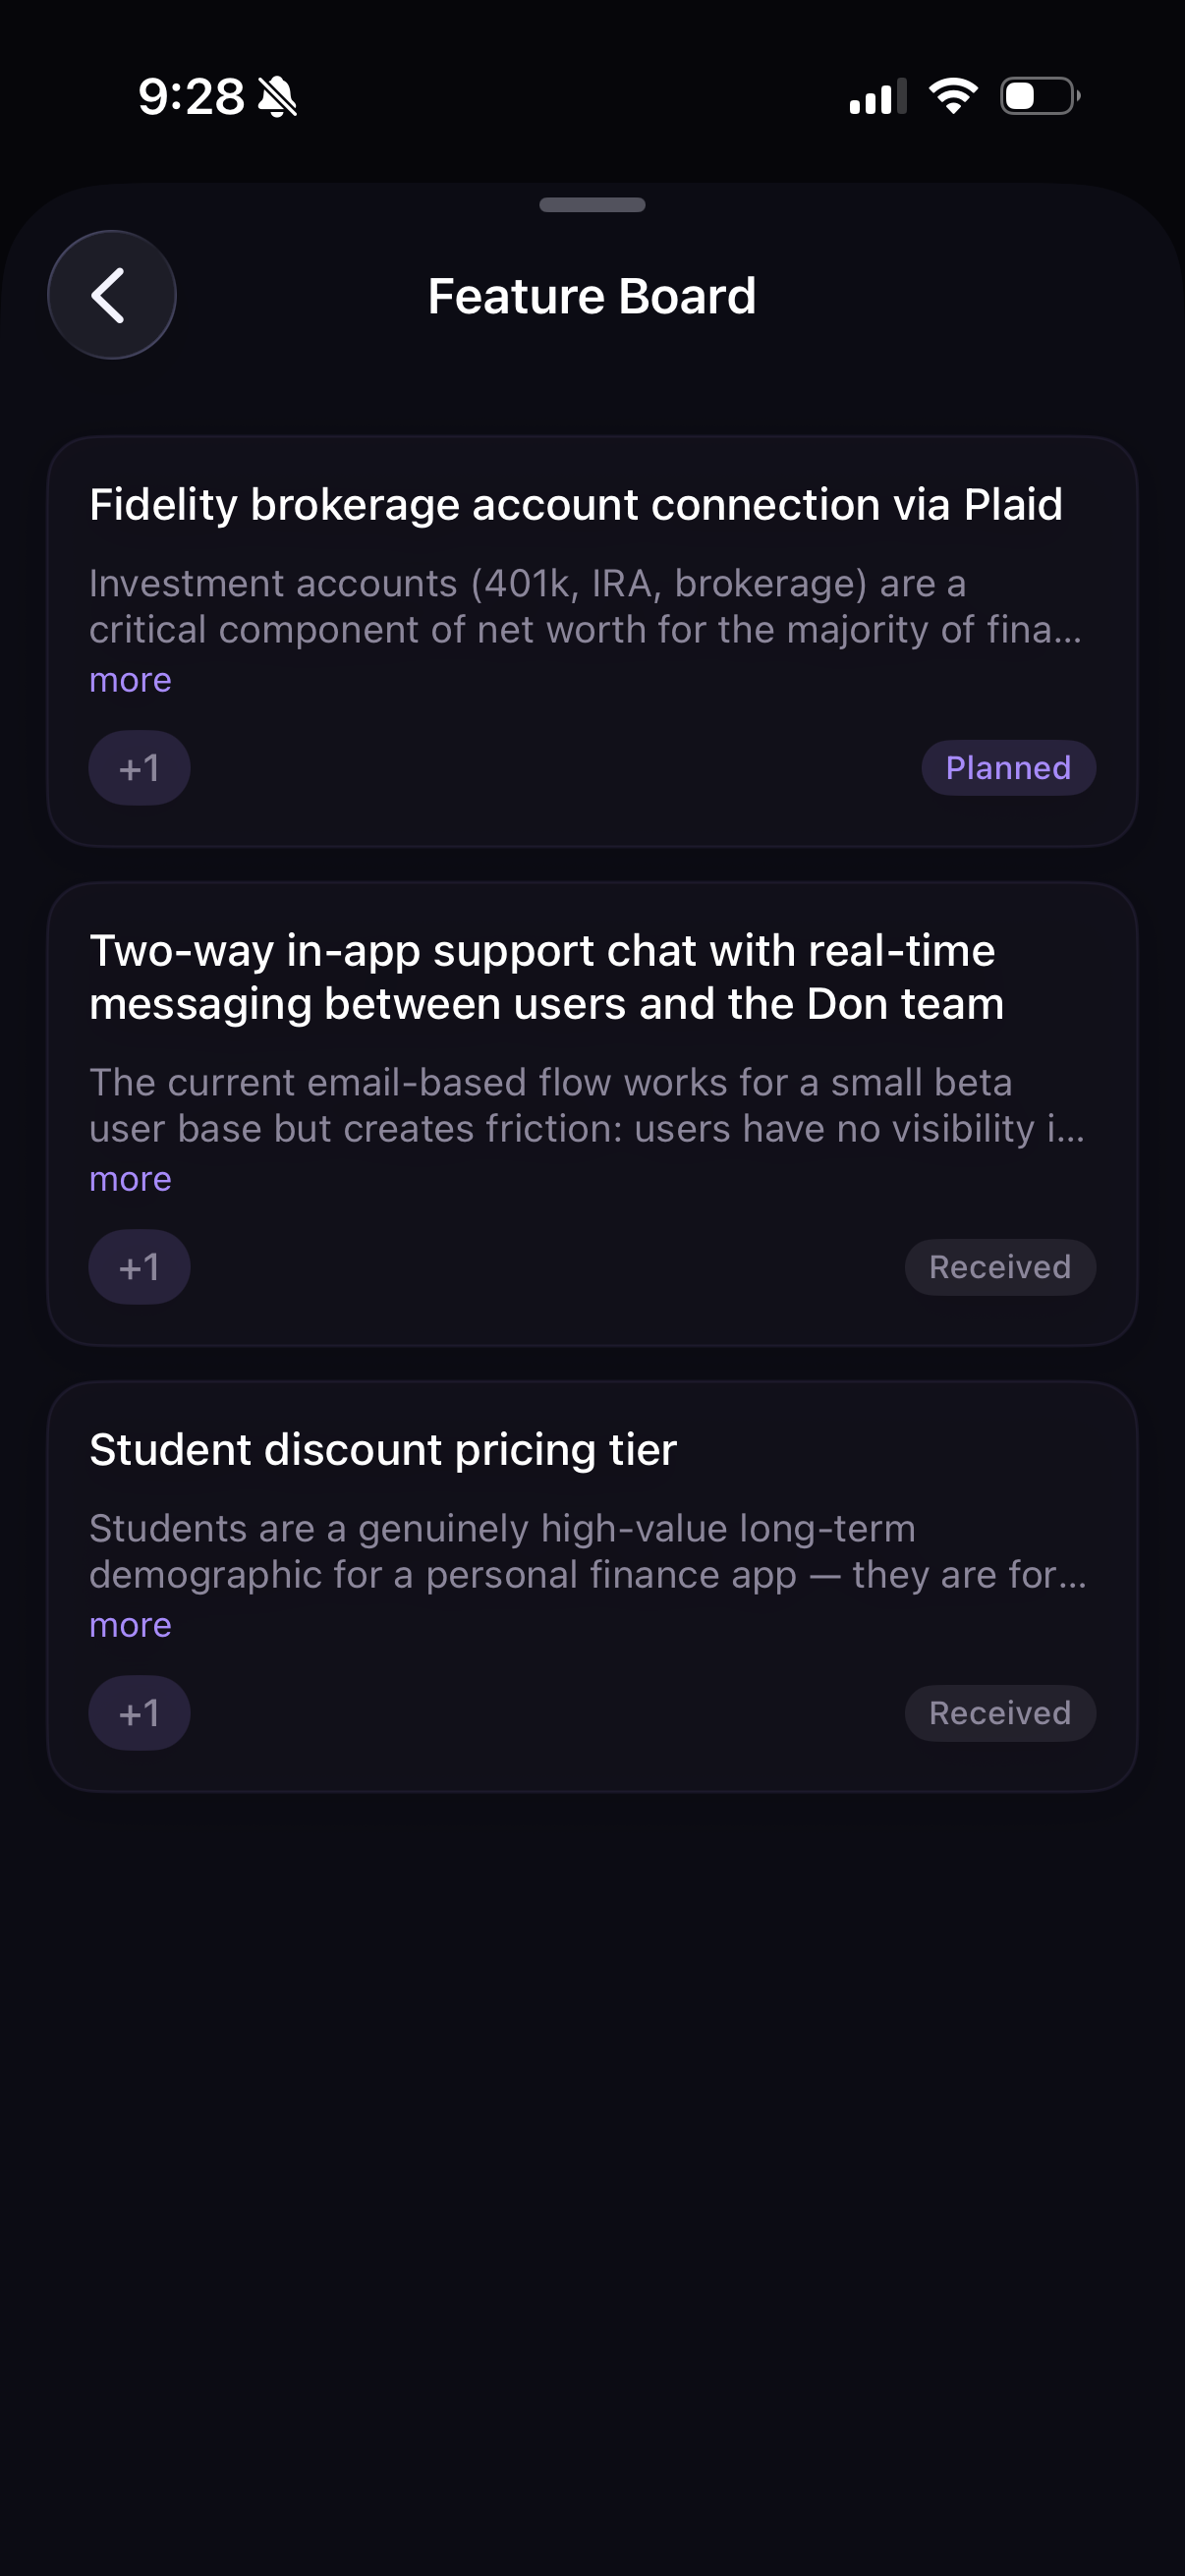Expand 'more' under Student discount description
The width and height of the screenshot is (1185, 2576).
click(130, 1625)
